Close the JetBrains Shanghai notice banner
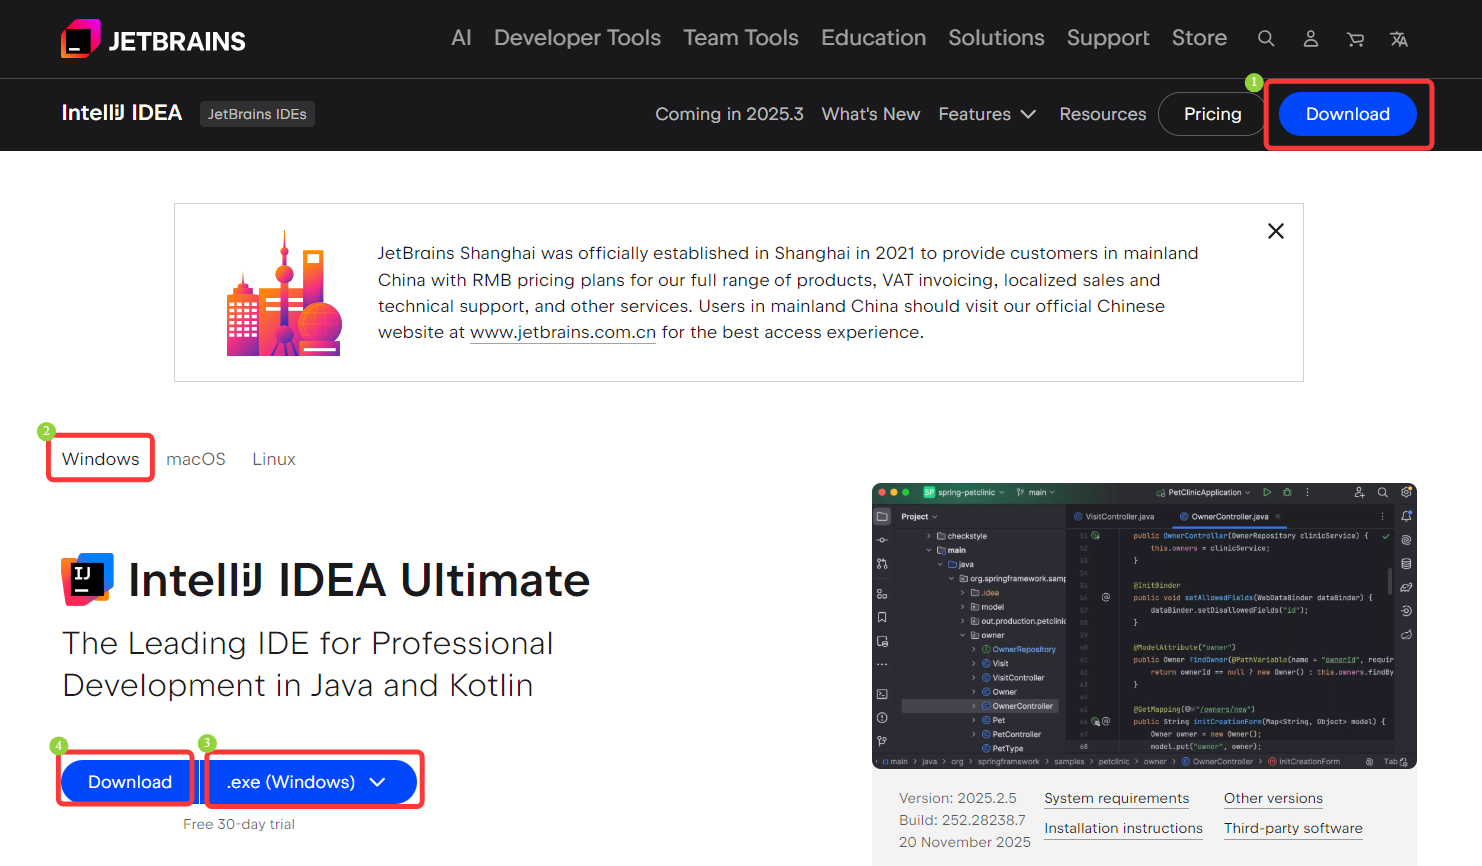Screen dimensions: 1482x866 pos(1276,231)
